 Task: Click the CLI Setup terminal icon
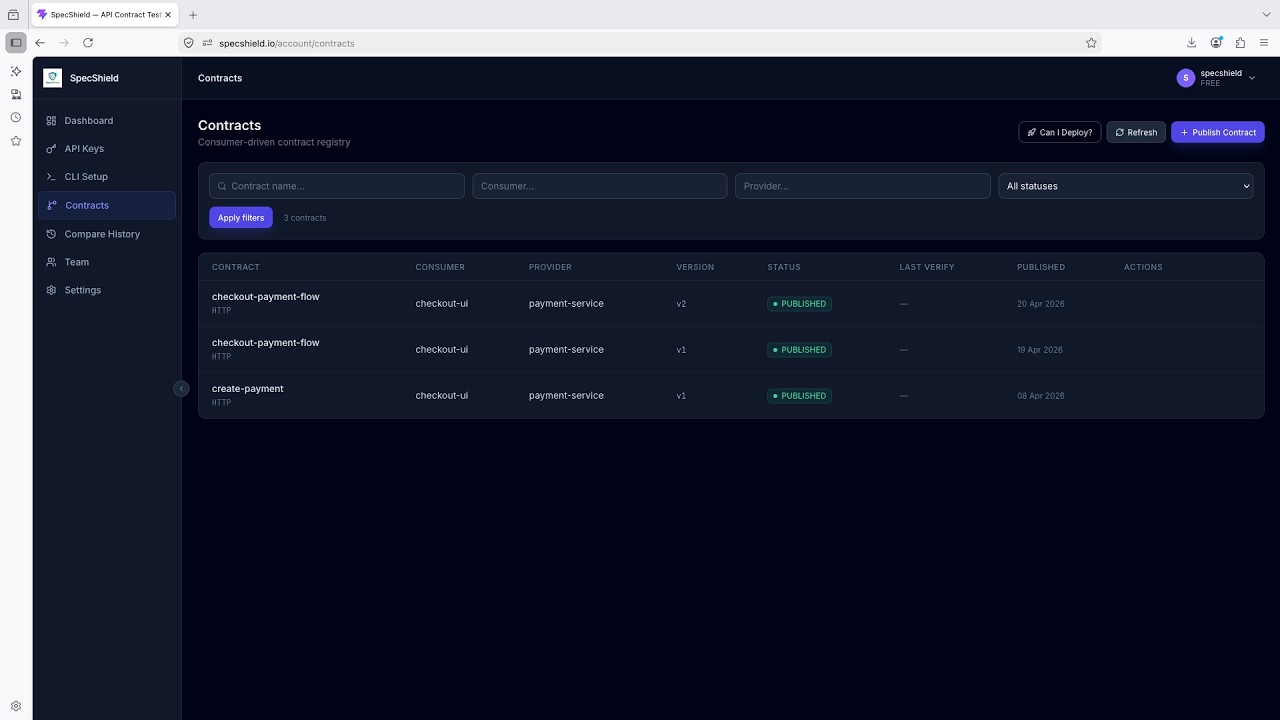click(51, 176)
